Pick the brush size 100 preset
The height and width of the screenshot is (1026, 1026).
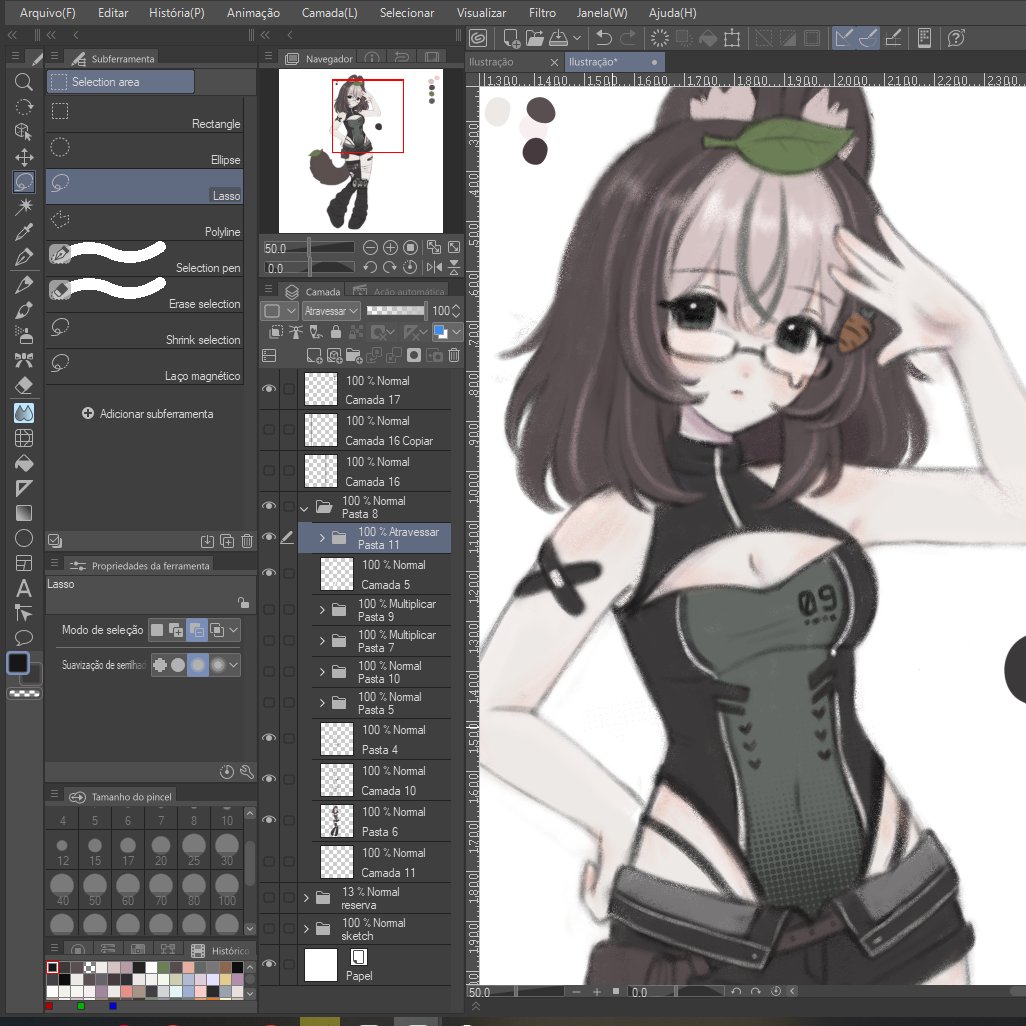coord(226,889)
